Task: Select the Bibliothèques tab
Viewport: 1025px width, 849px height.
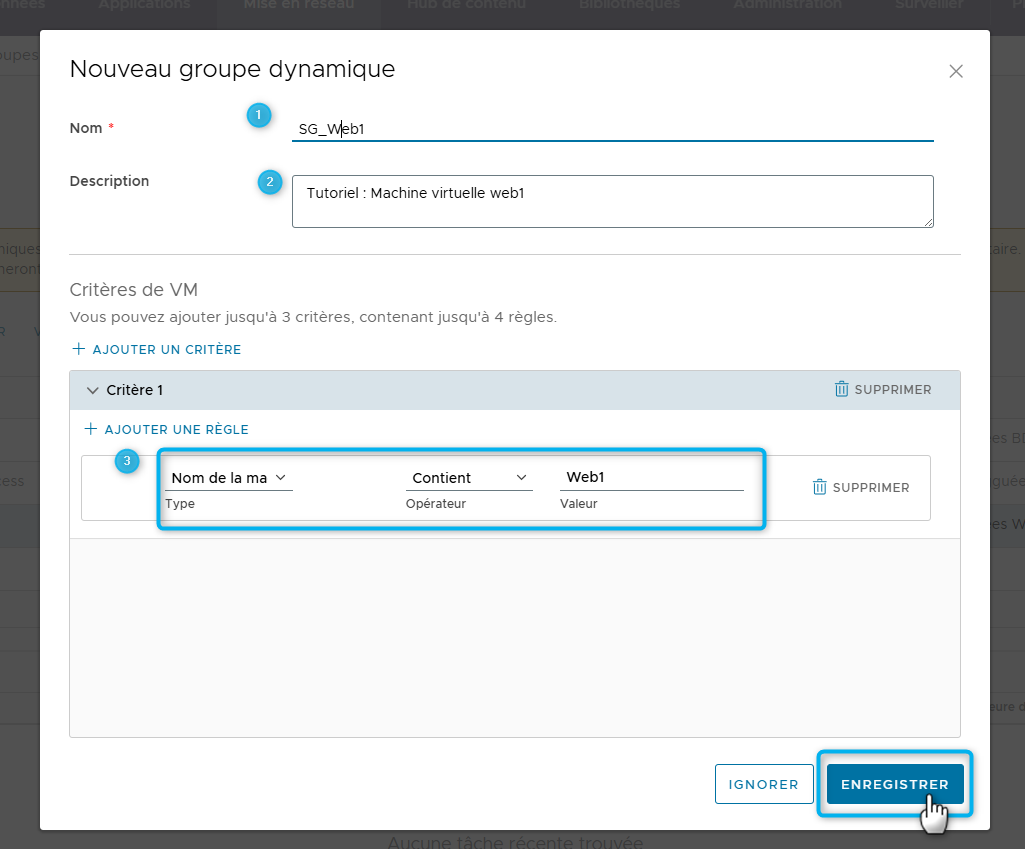Action: (628, 5)
